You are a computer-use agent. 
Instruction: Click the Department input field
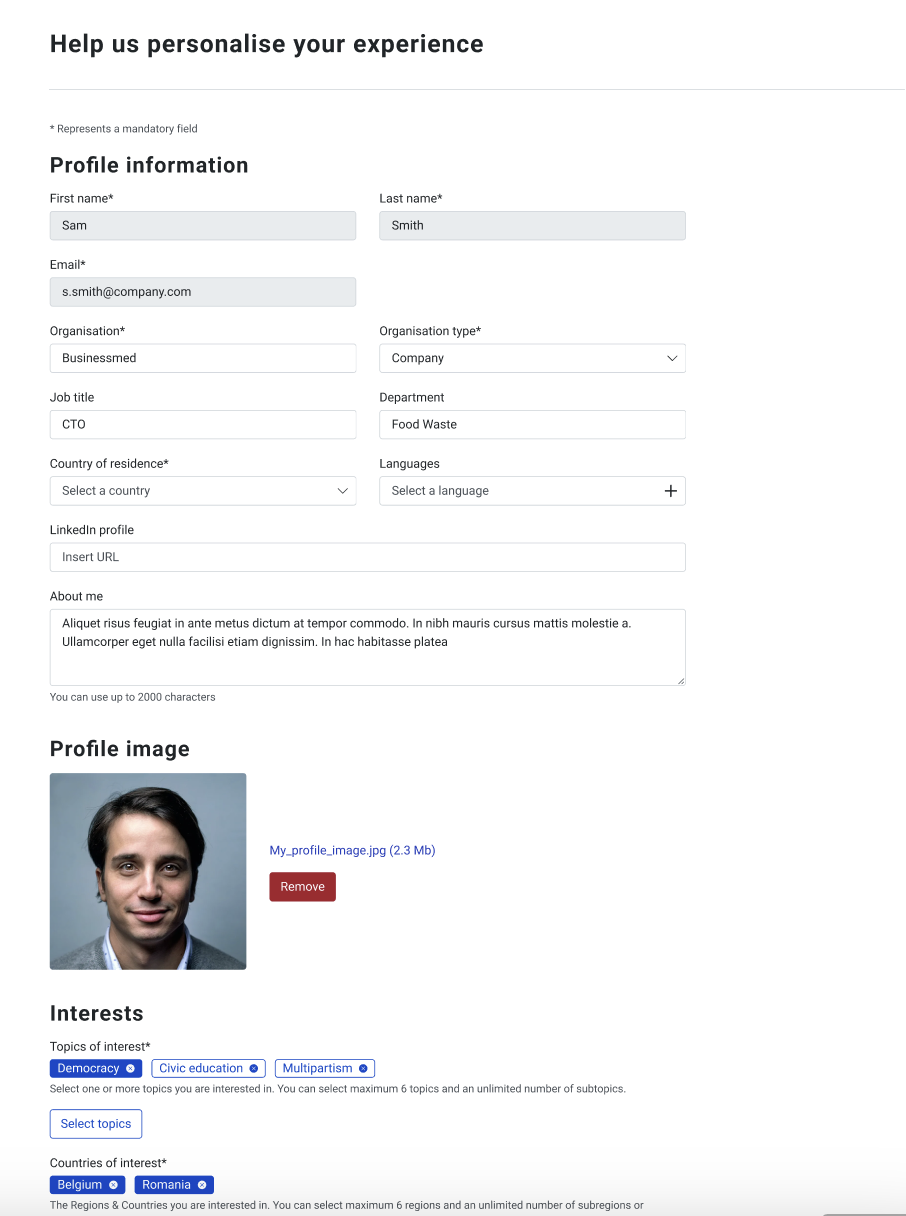[x=532, y=424]
